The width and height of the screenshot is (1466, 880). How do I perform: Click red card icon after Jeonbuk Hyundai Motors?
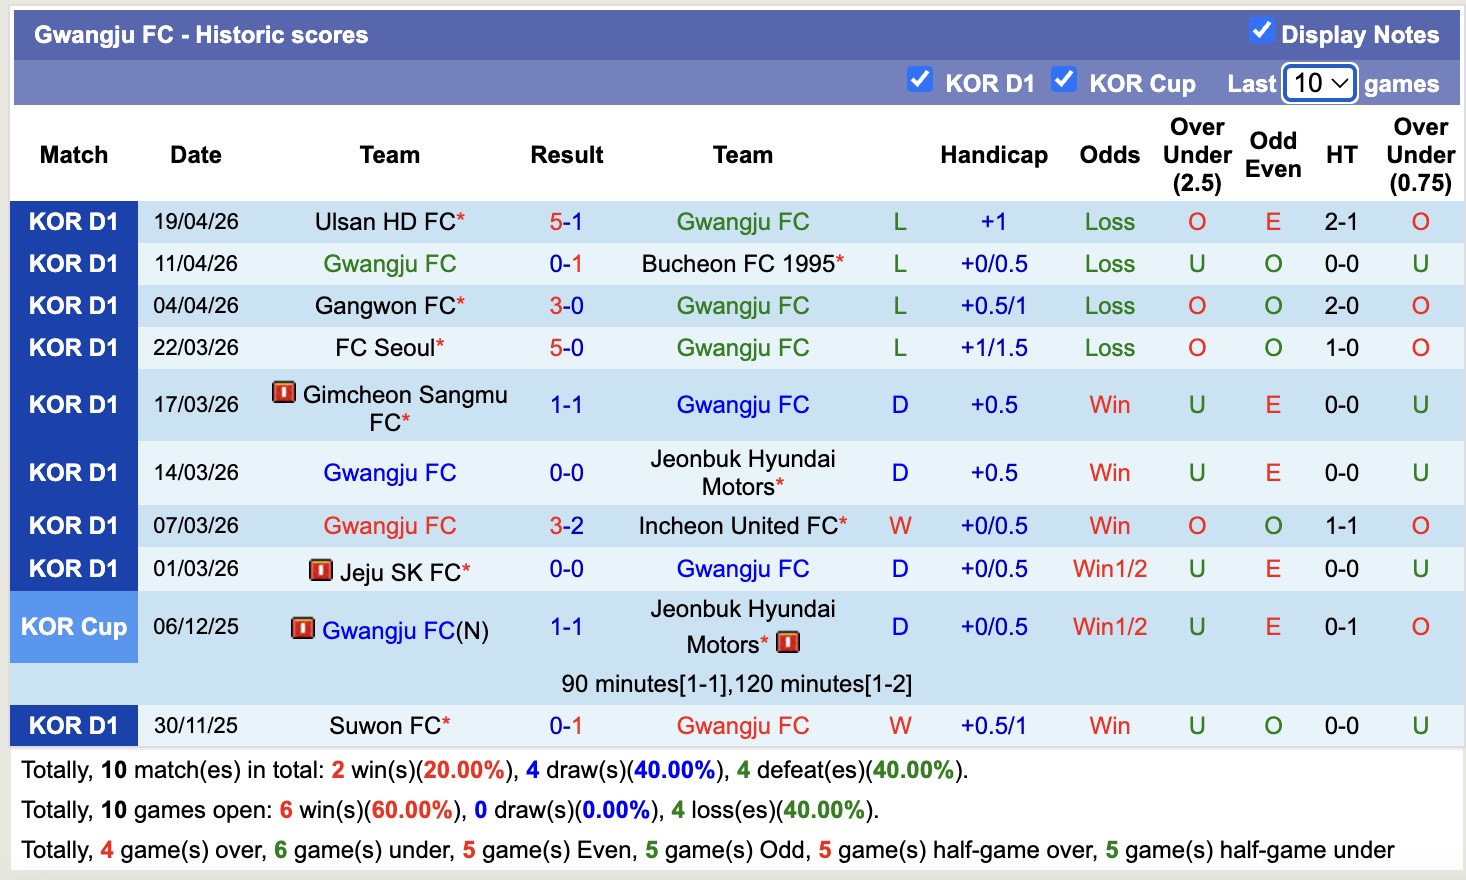coord(789,643)
